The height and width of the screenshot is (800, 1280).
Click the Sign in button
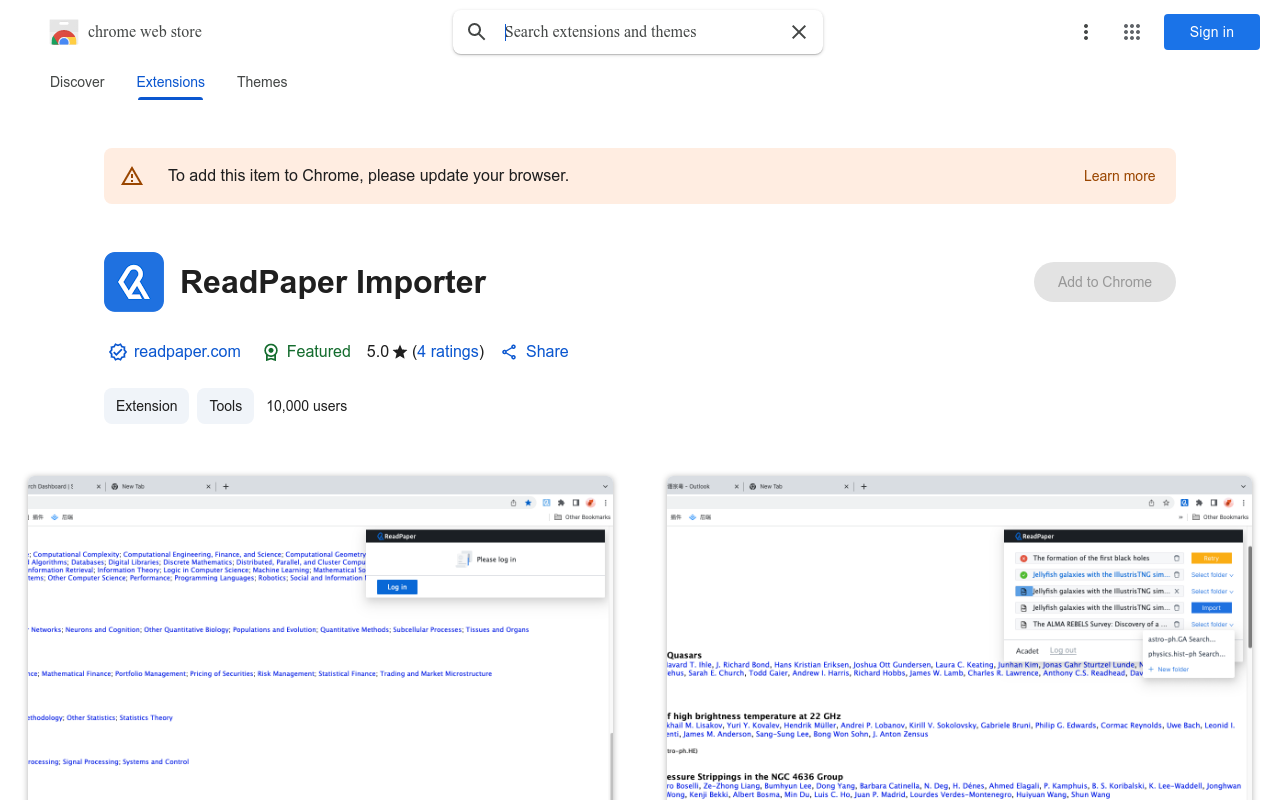click(1212, 32)
